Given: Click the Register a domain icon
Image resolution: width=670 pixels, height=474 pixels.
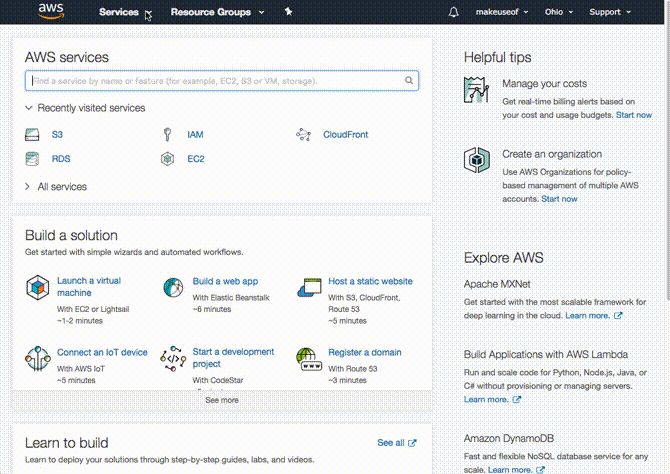Looking at the screenshot, I should pos(308,357).
